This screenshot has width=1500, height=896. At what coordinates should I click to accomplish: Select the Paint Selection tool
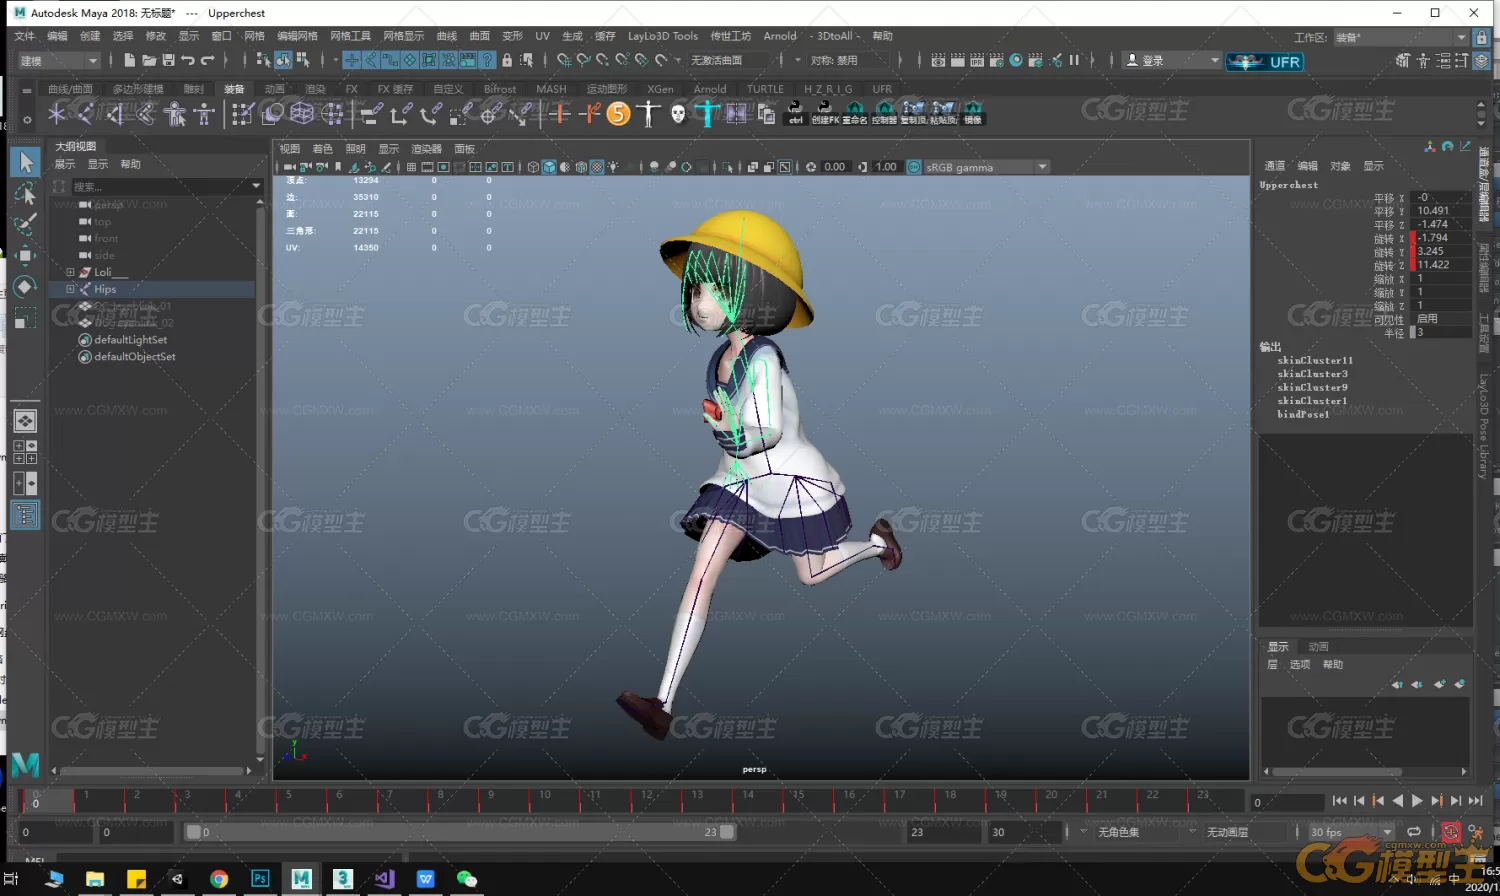click(x=26, y=223)
